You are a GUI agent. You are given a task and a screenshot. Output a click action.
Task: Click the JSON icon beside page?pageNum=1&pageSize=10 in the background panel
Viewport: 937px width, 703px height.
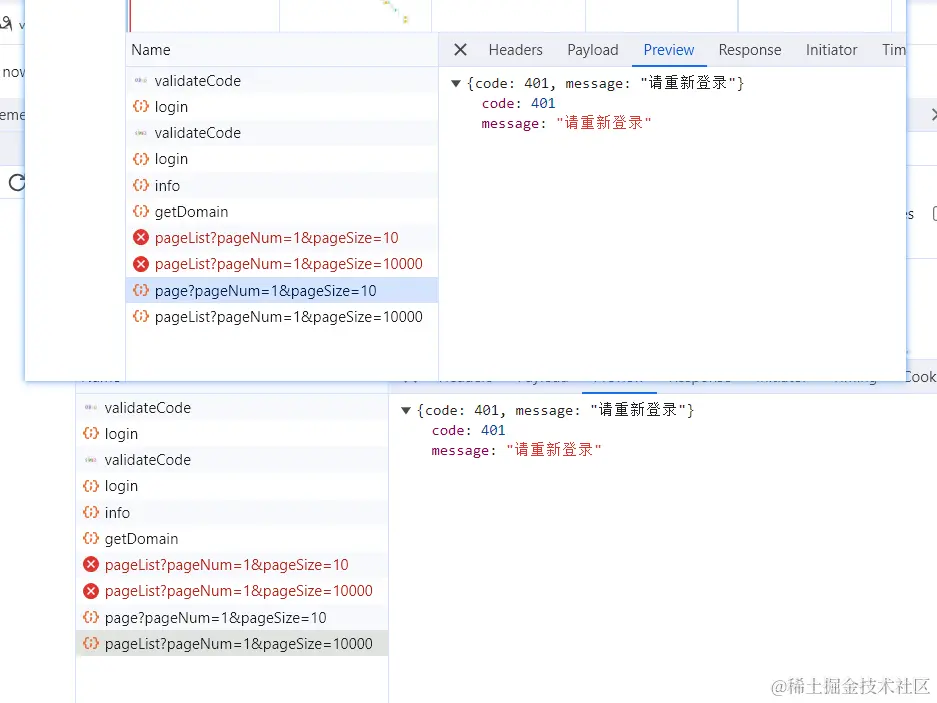click(x=91, y=618)
